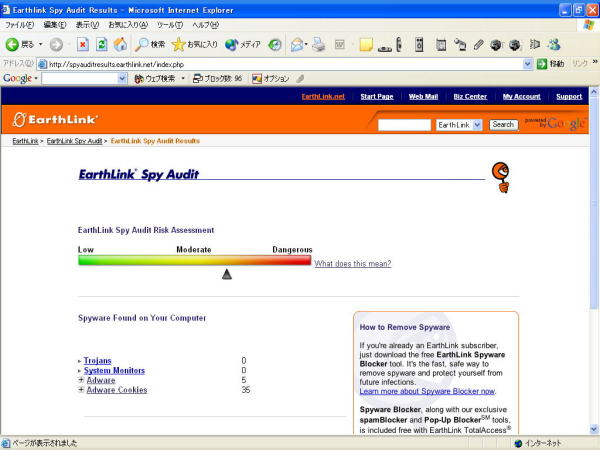Viewport: 600px width, 450px height.
Task: Click the 'What does this mean?' link
Action: pyautogui.click(x=353, y=264)
